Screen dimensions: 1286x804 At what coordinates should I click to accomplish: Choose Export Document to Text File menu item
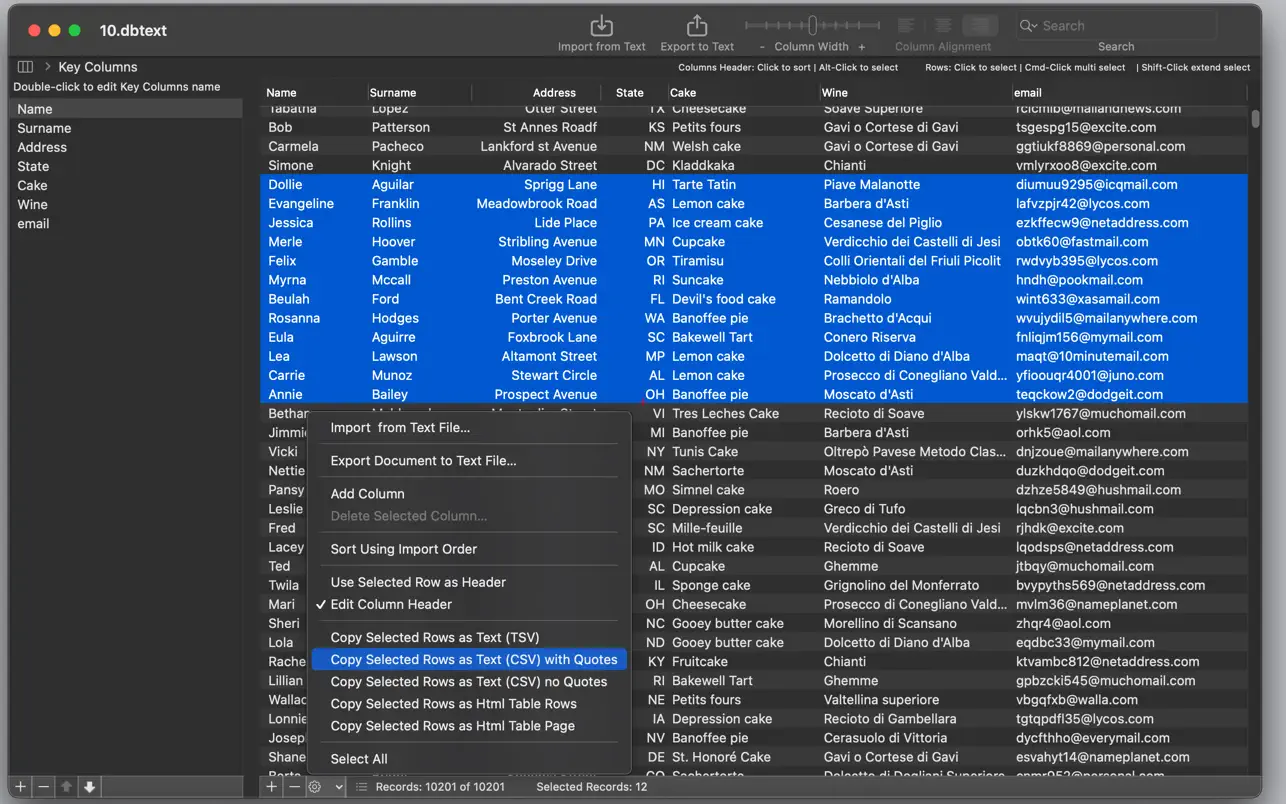(x=423, y=461)
